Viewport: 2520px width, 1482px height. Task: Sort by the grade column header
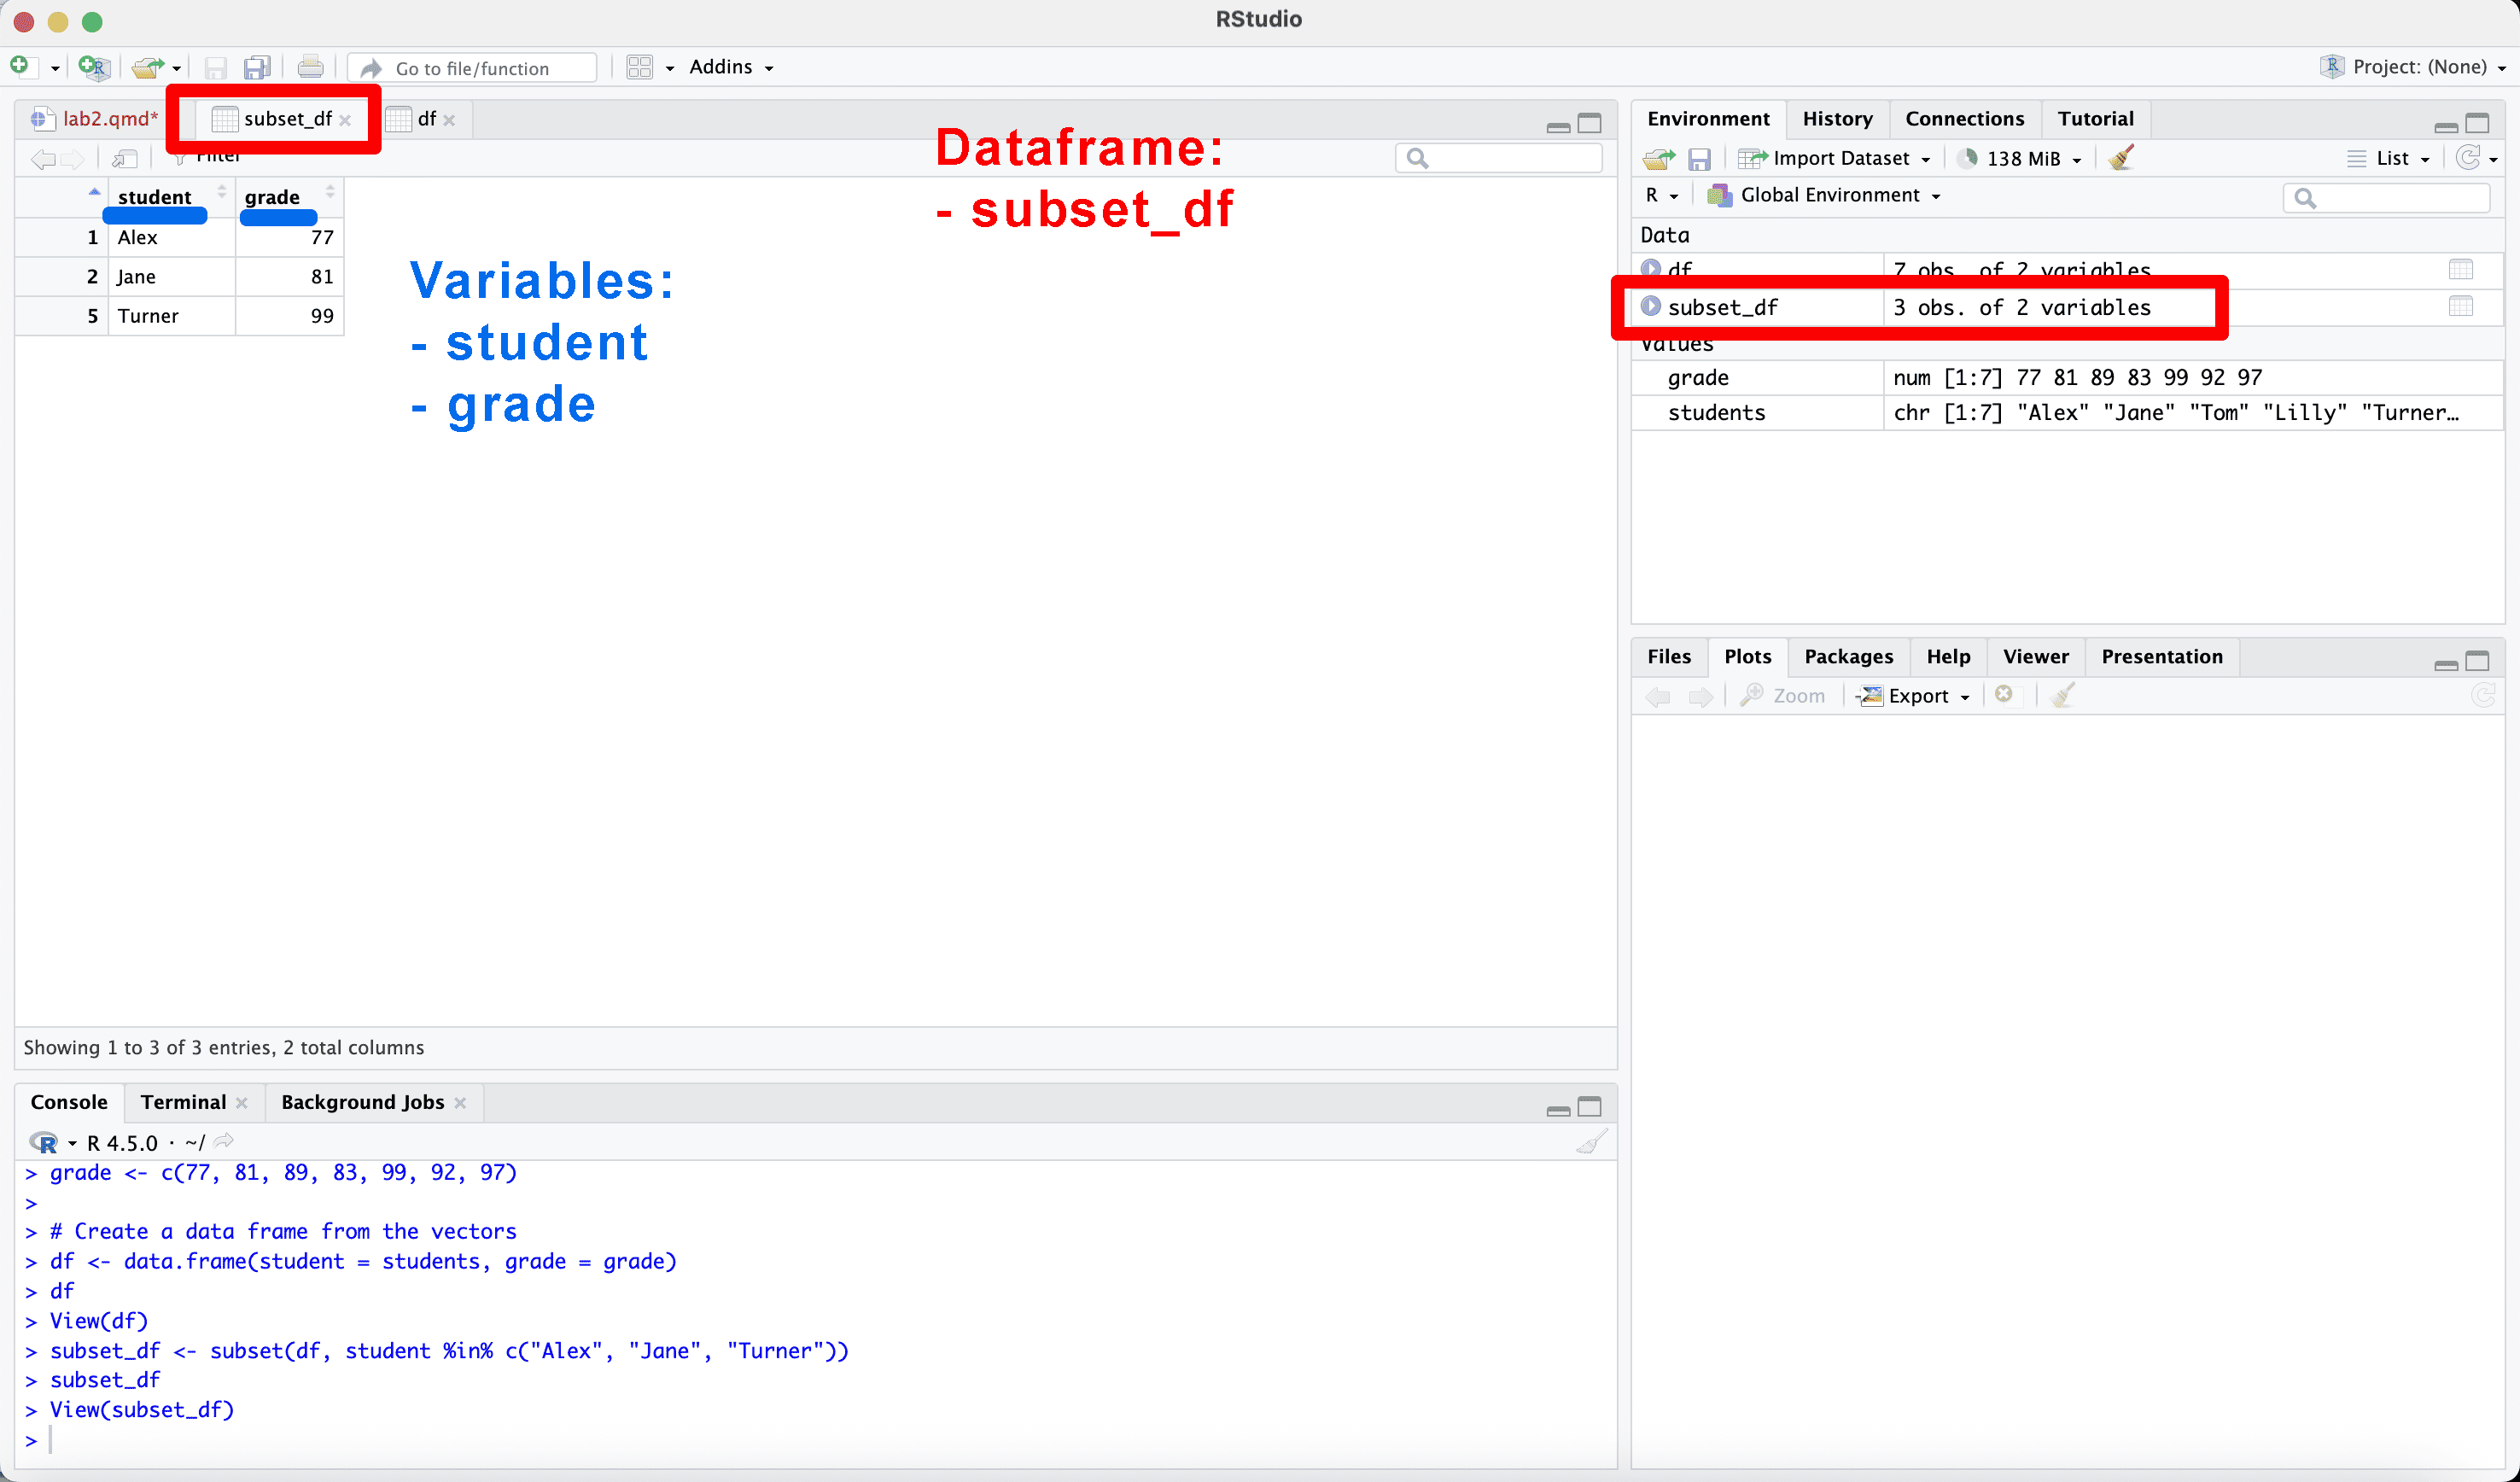(x=272, y=196)
